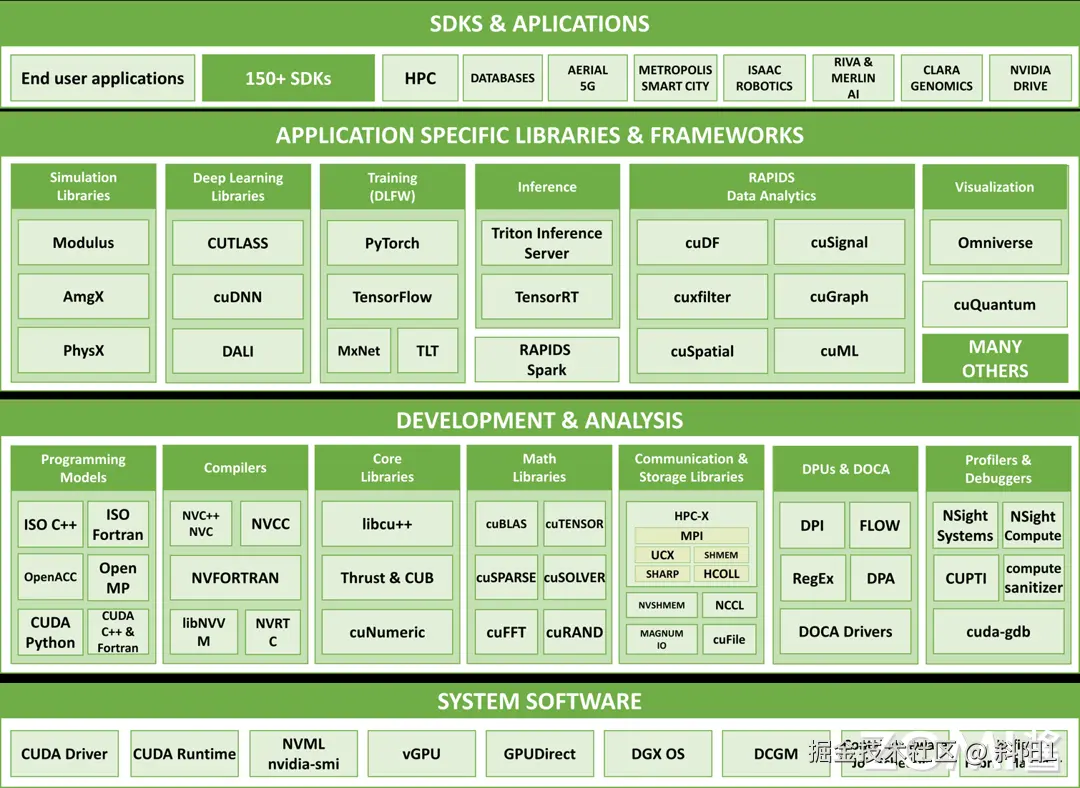Click the OpenACC box

click(x=50, y=577)
